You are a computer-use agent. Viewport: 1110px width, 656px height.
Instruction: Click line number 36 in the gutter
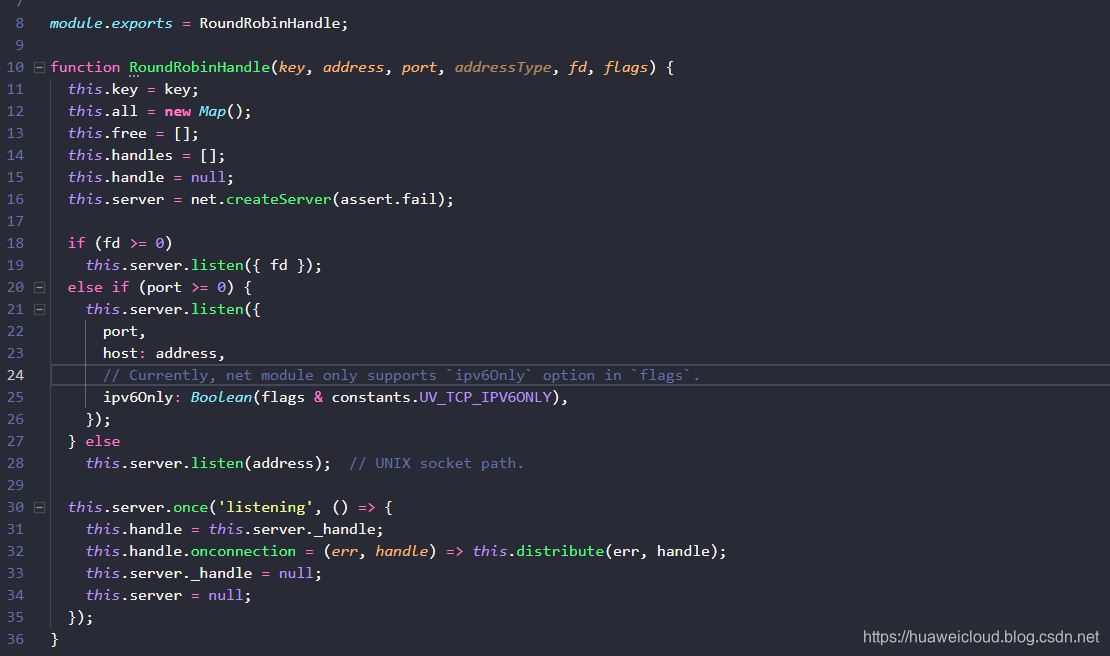point(15,639)
